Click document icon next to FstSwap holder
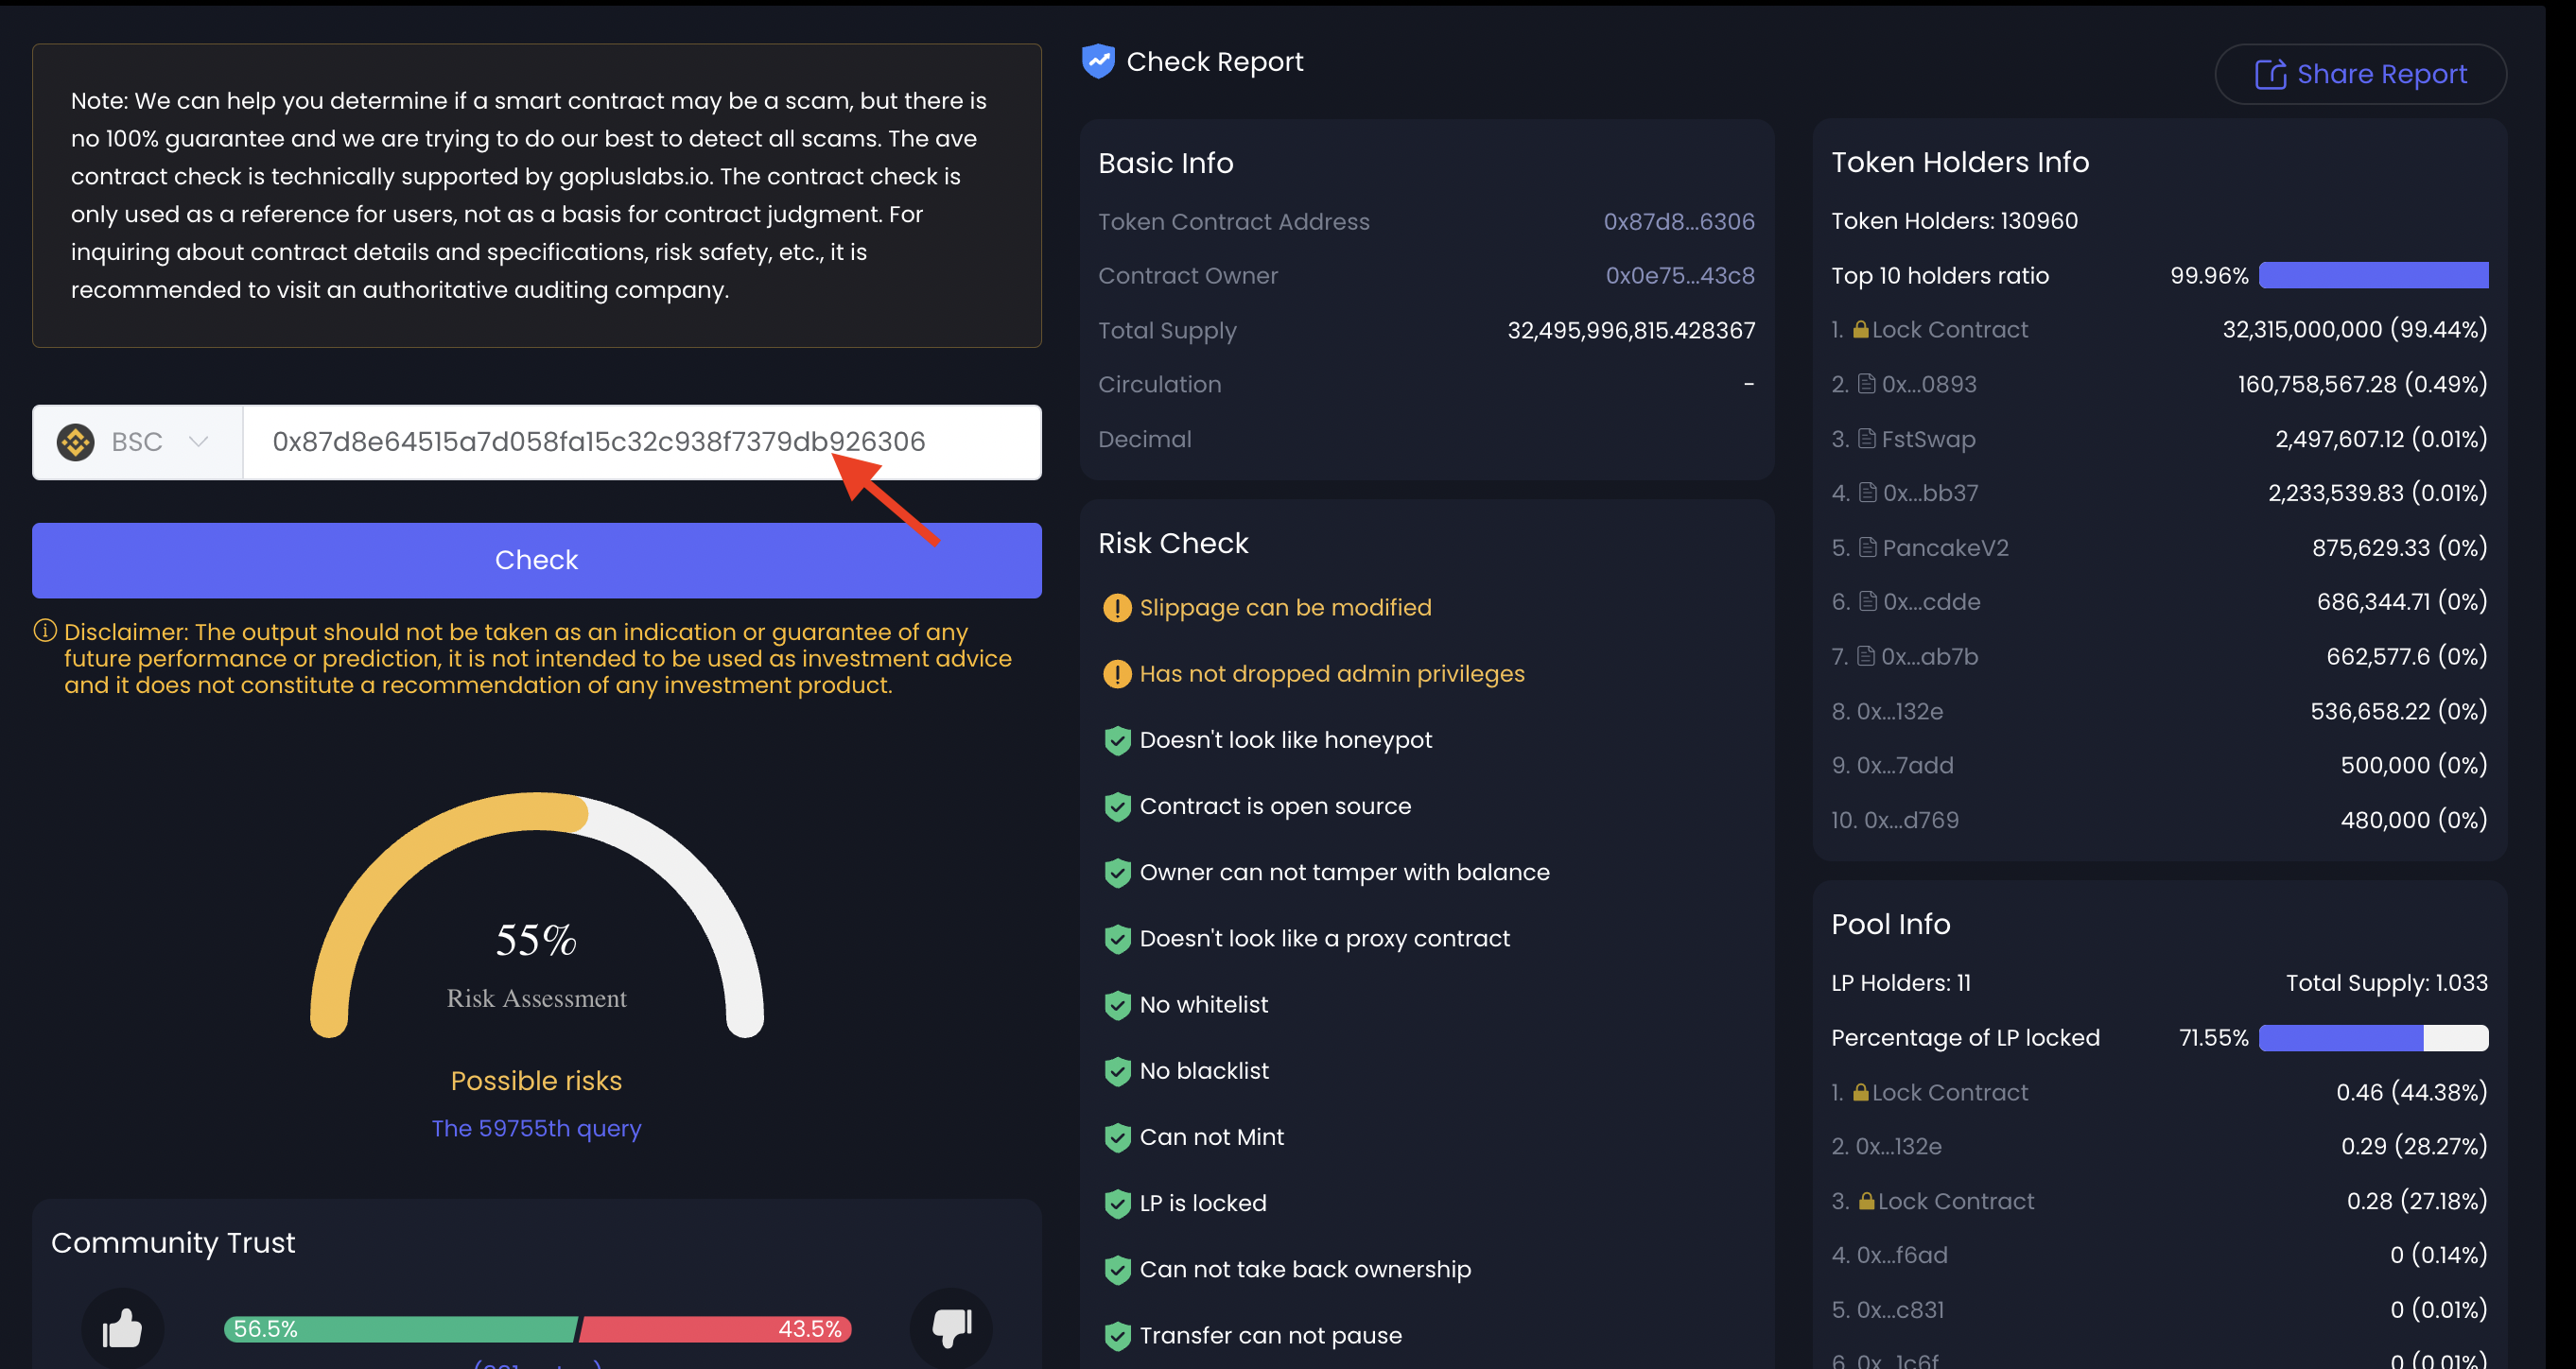2576x1369 pixels. click(1866, 439)
